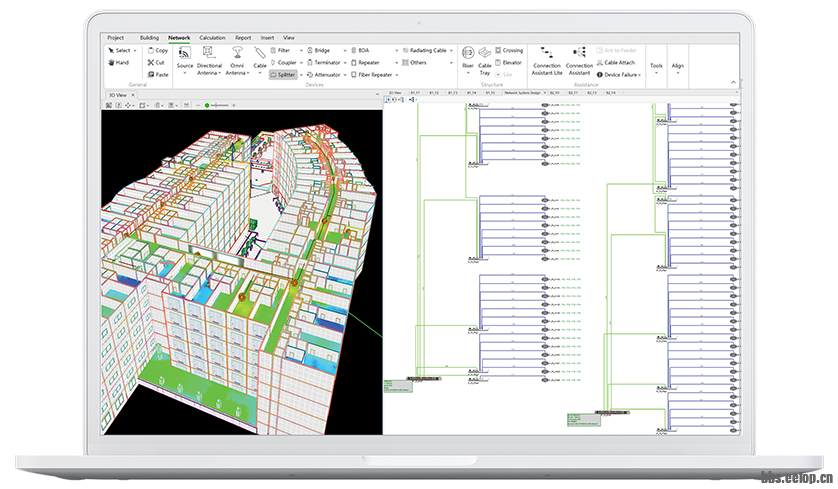This screenshot has height=489, width=838.
Task: Click the first 3D View toolbar icon
Action: [x=108, y=105]
